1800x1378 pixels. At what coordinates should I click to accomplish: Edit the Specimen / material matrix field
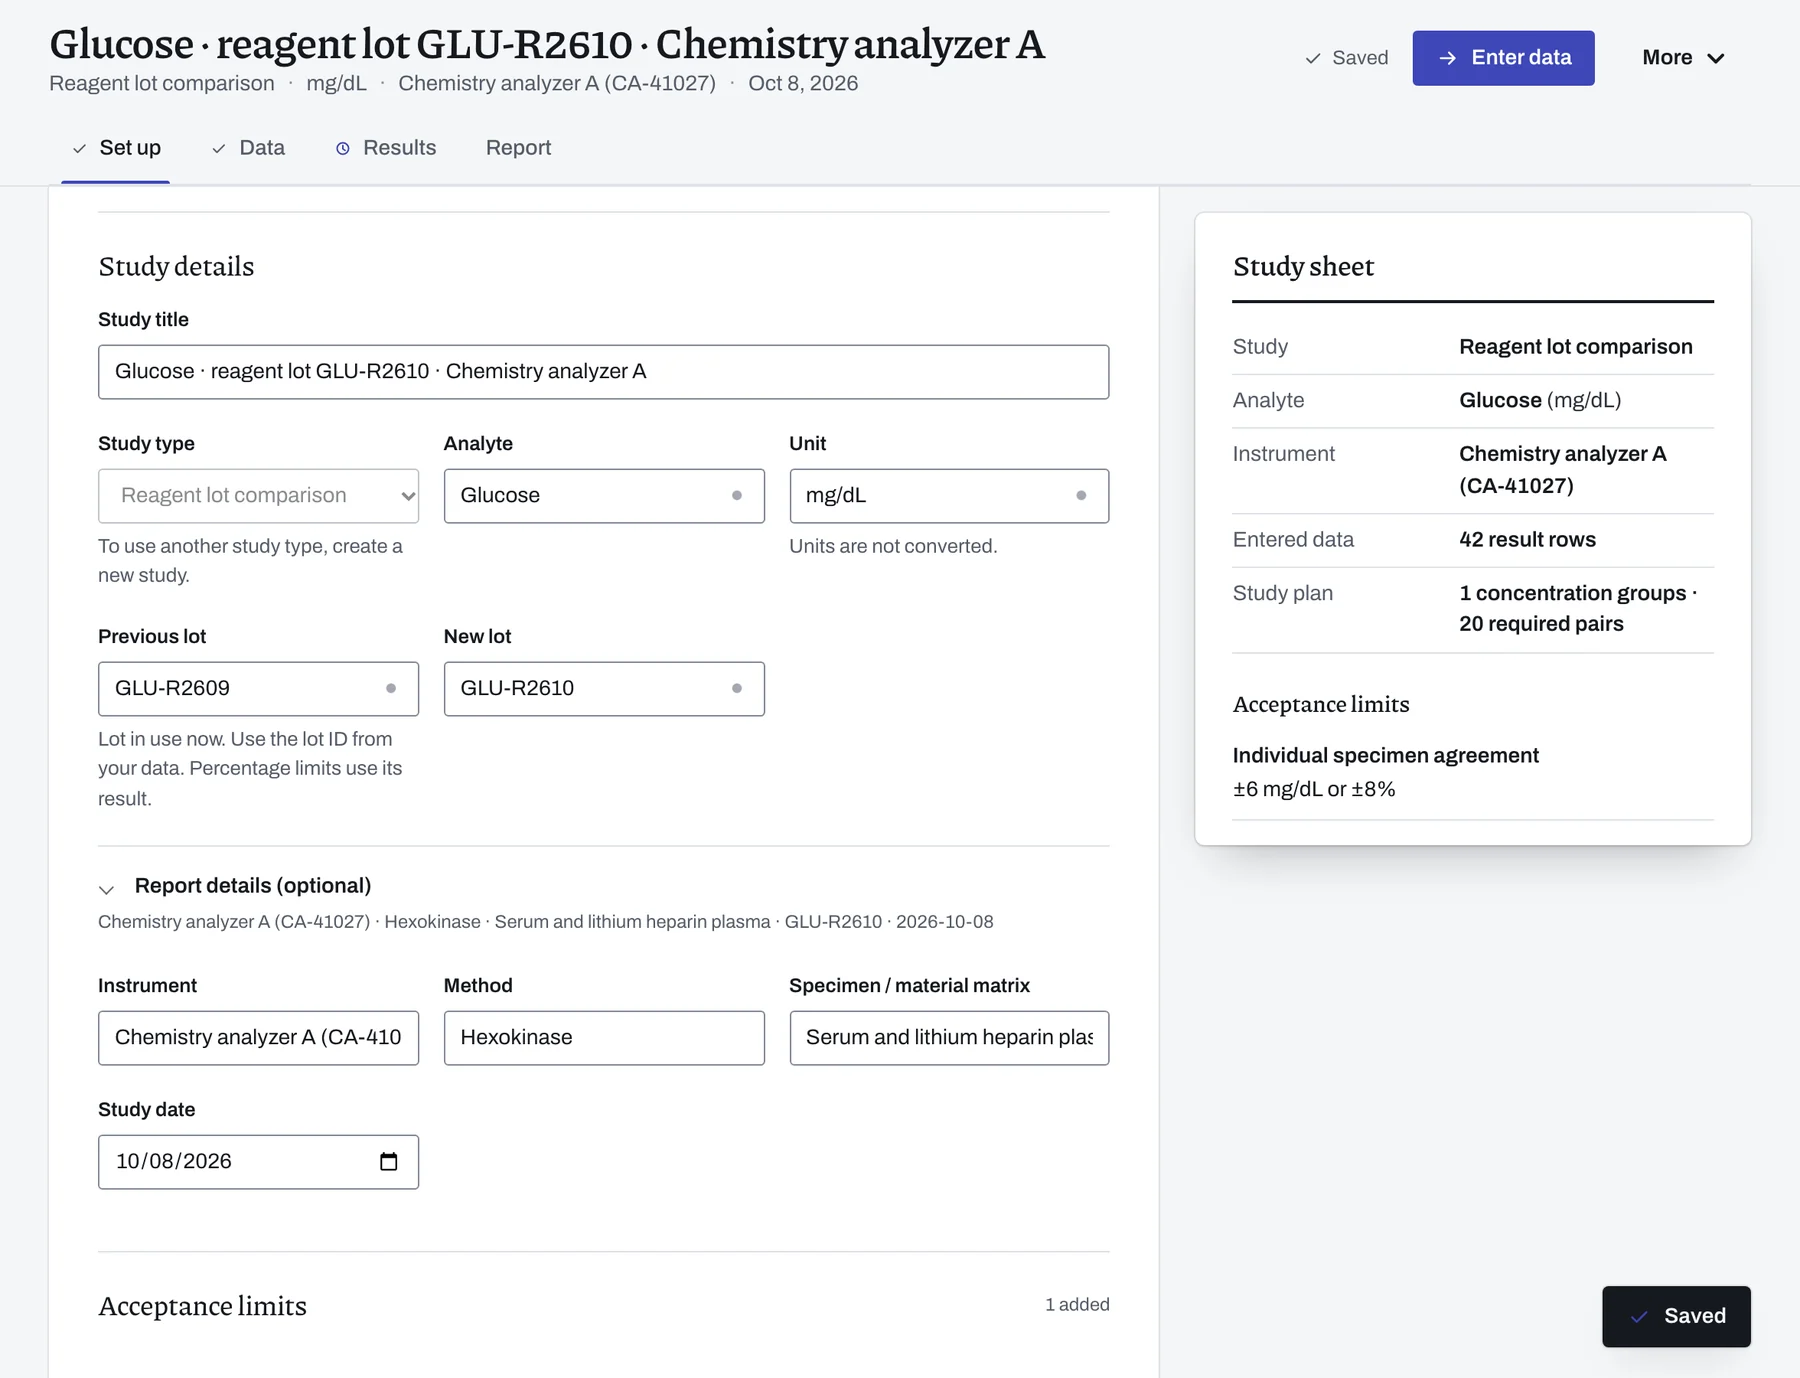949,1038
